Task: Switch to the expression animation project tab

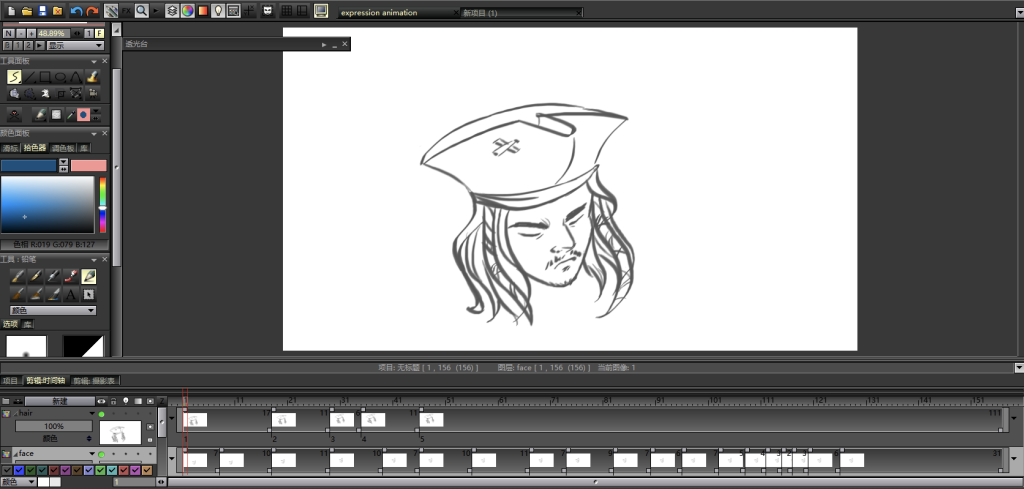Action: point(400,12)
